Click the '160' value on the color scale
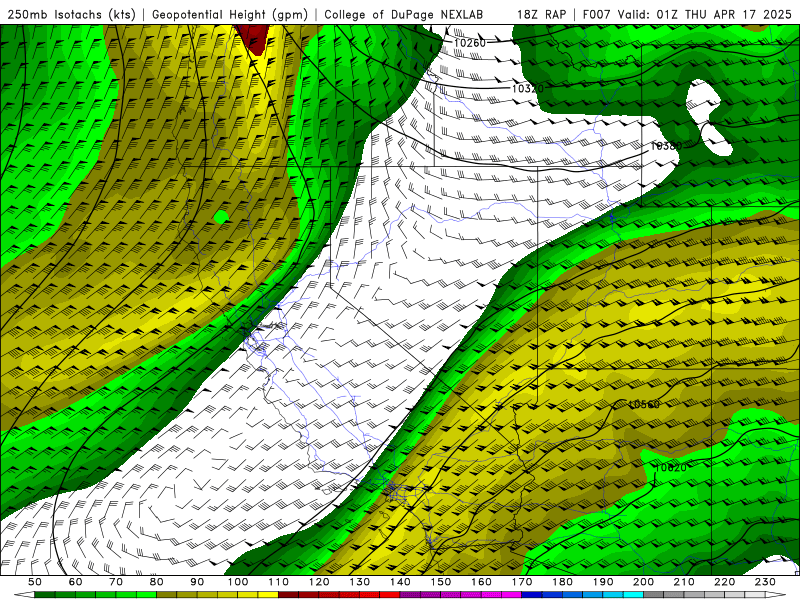The image size is (800, 600). point(481,582)
